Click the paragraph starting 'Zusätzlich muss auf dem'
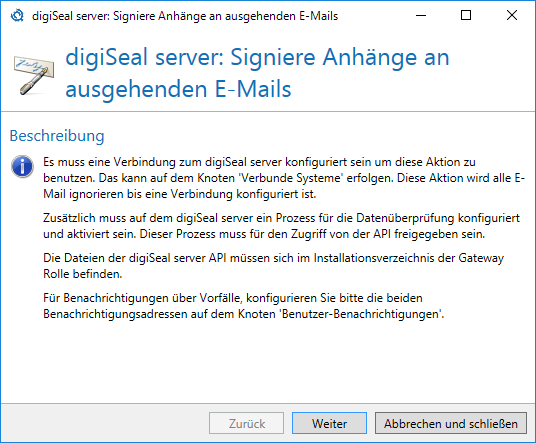 coord(281,226)
